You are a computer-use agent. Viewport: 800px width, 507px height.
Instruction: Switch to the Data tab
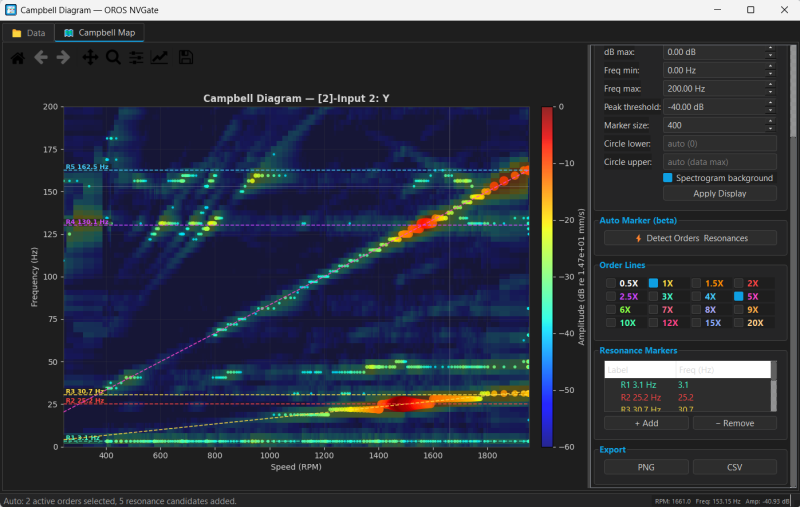pyautogui.click(x=29, y=33)
